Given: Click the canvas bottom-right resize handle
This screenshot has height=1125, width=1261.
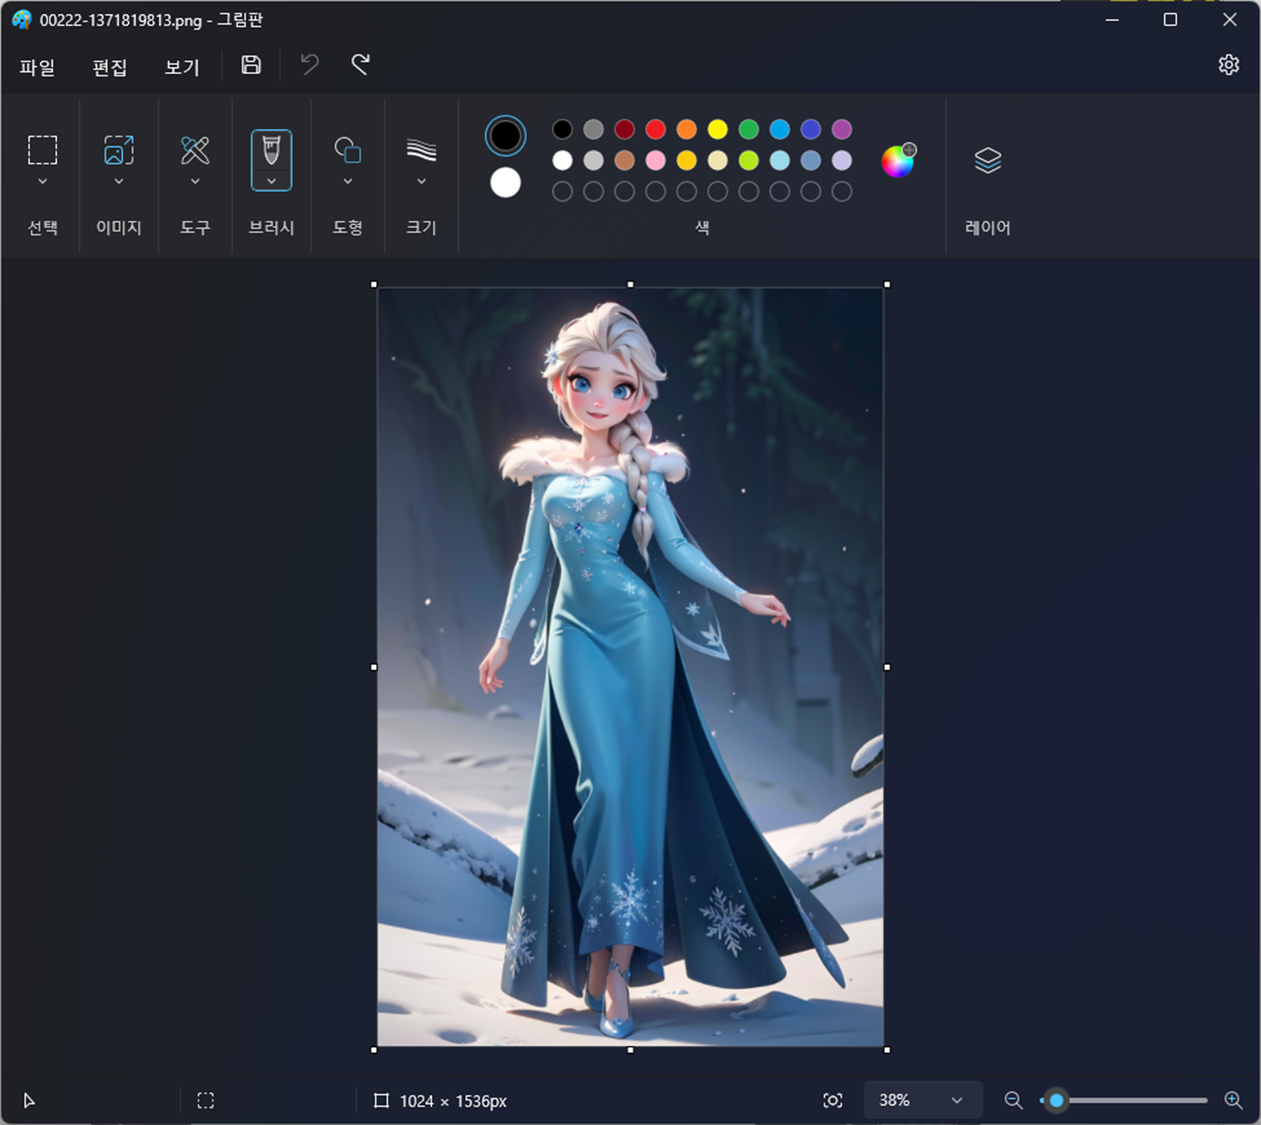Looking at the screenshot, I should click(887, 1050).
